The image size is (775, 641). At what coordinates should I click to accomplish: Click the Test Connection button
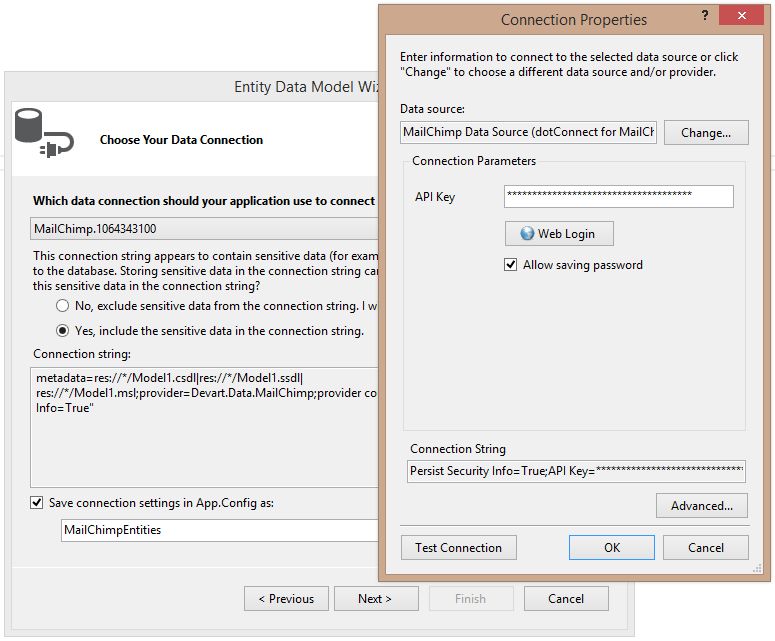(x=458, y=548)
